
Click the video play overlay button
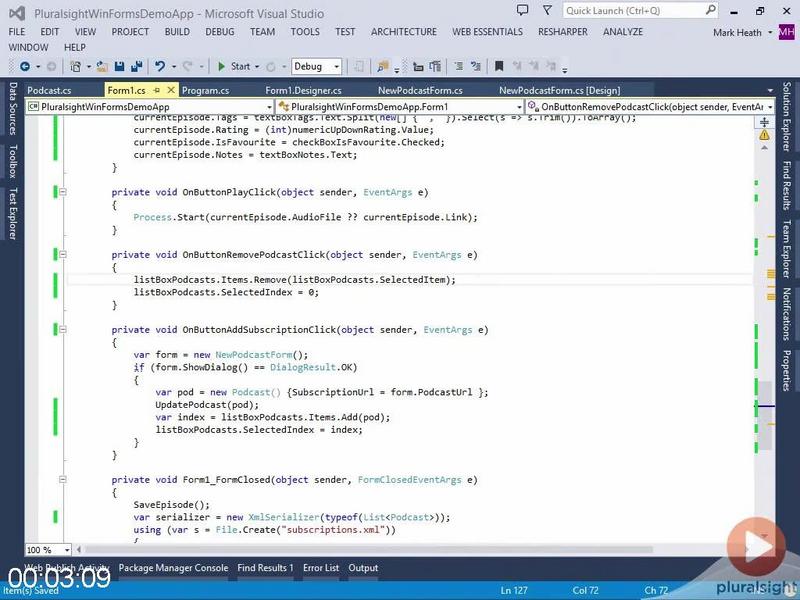[756, 547]
